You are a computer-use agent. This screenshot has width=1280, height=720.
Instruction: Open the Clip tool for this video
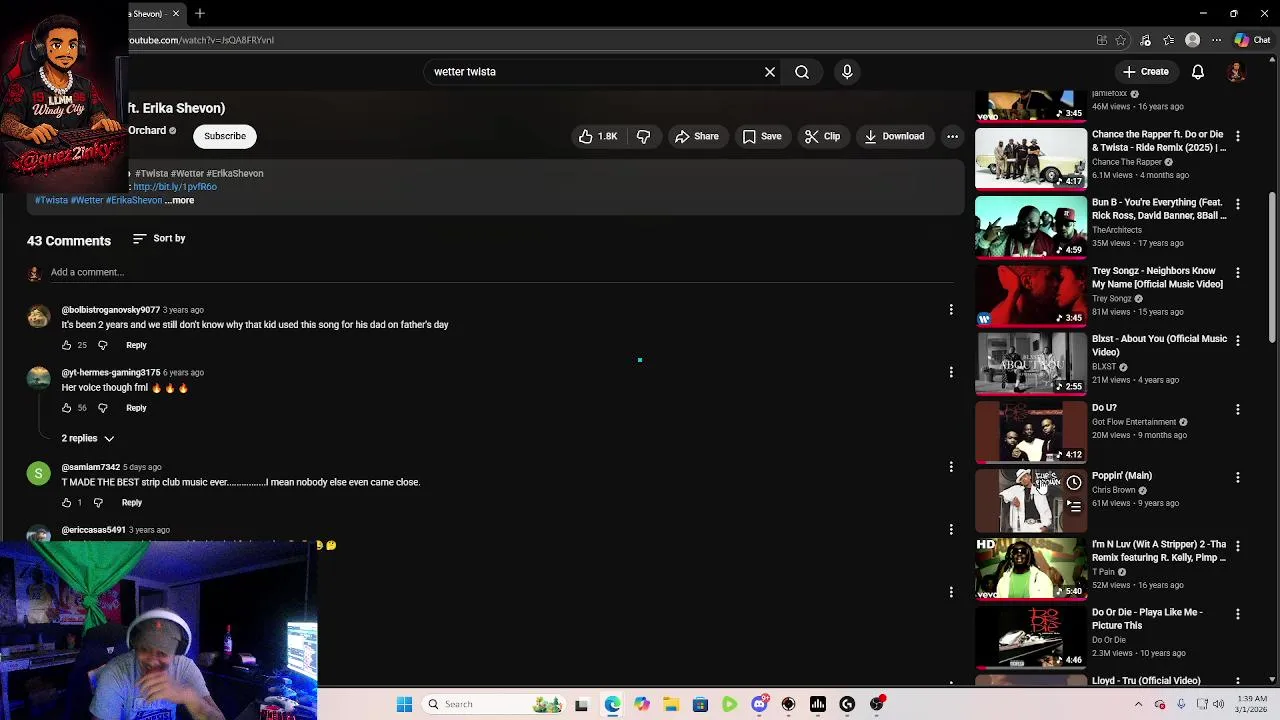[823, 136]
